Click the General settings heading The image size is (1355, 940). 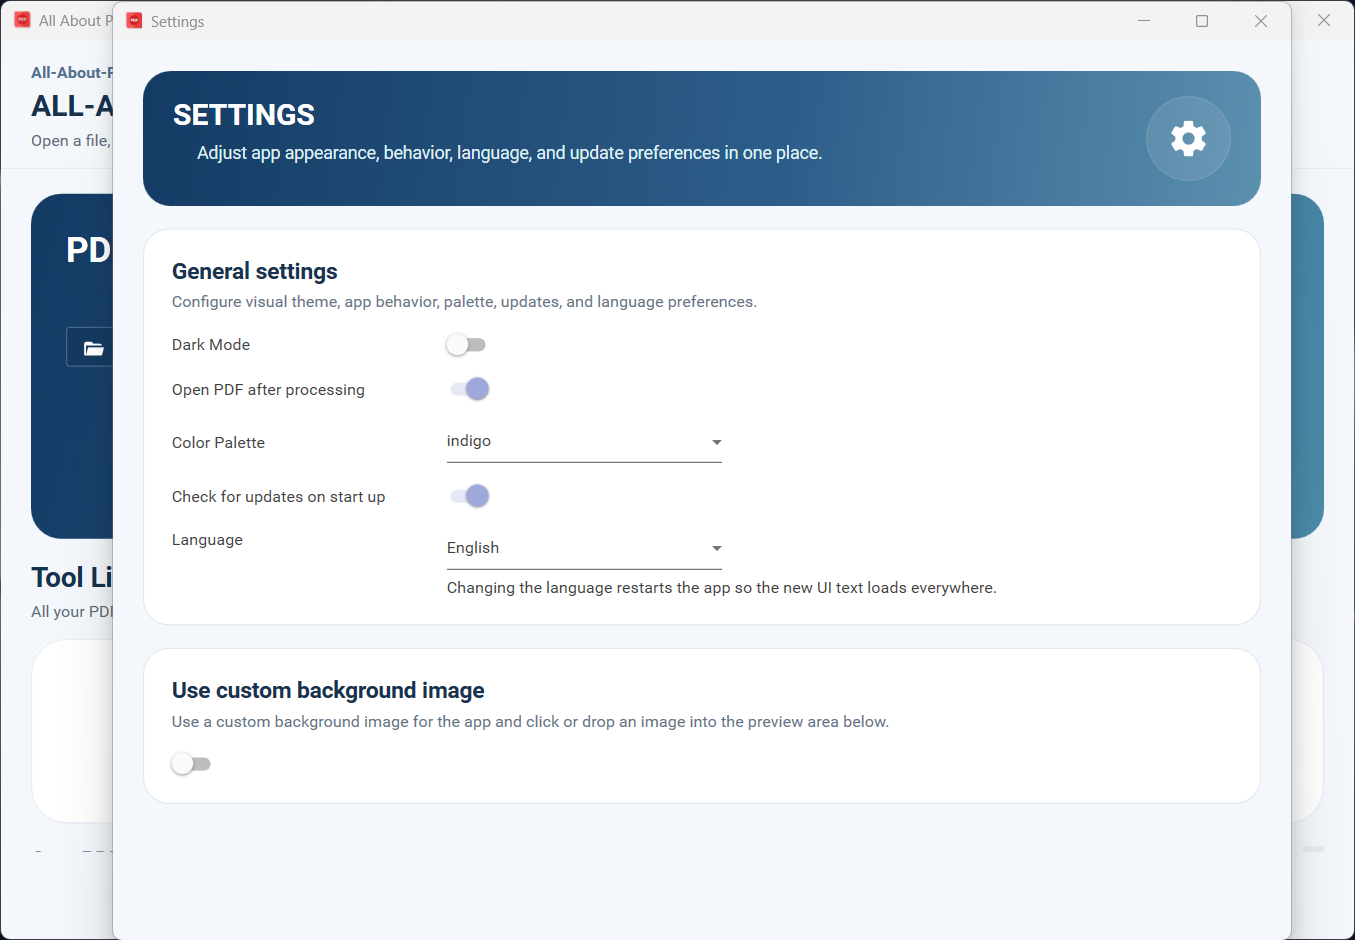pyautogui.click(x=255, y=271)
